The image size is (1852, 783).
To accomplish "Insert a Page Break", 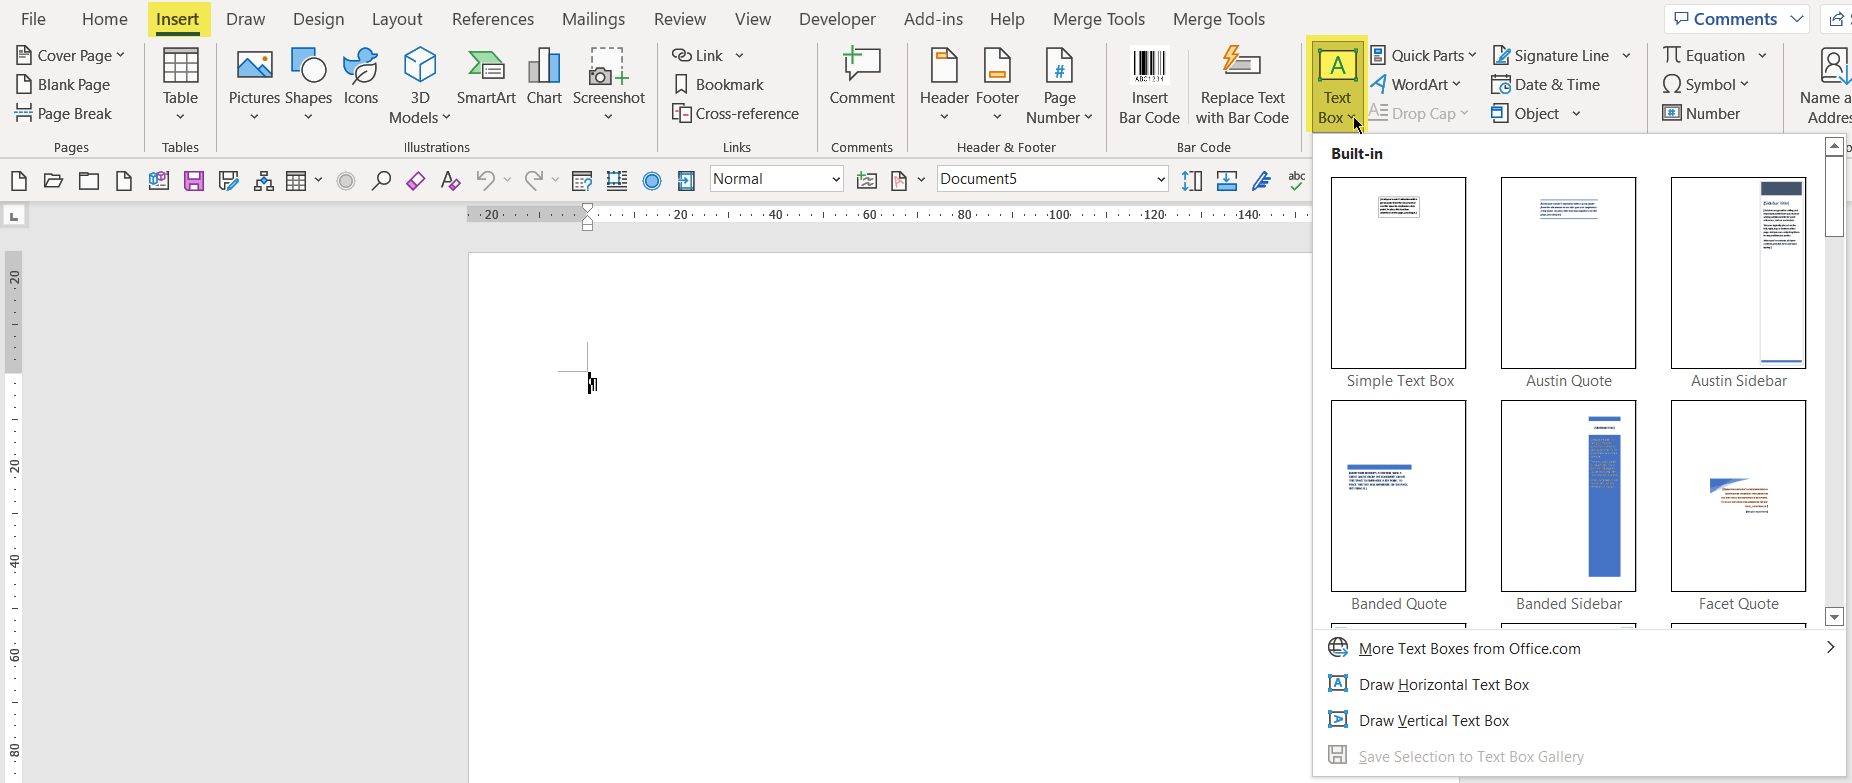I will tap(63, 114).
